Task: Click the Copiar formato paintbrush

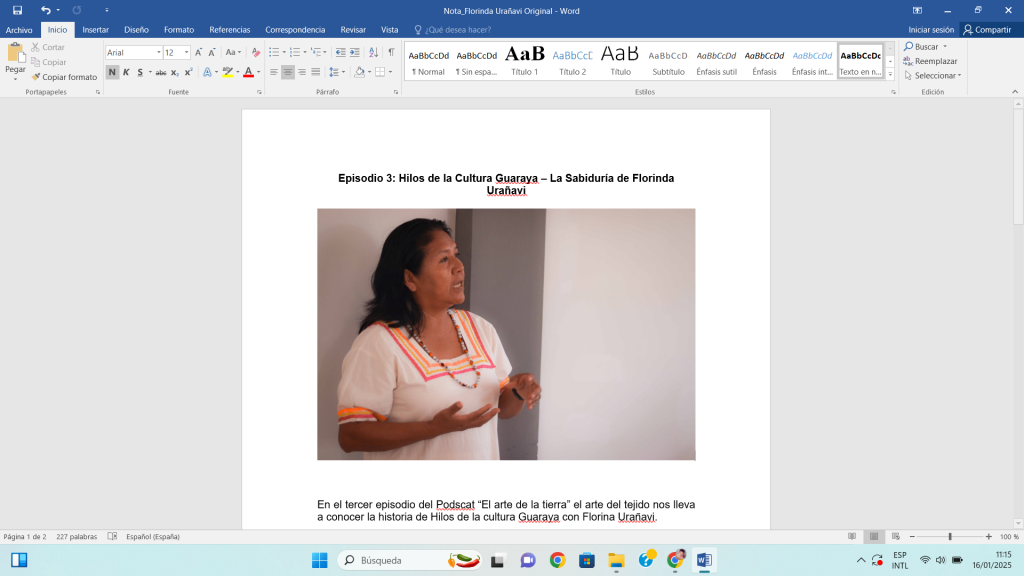Action: click(x=64, y=77)
